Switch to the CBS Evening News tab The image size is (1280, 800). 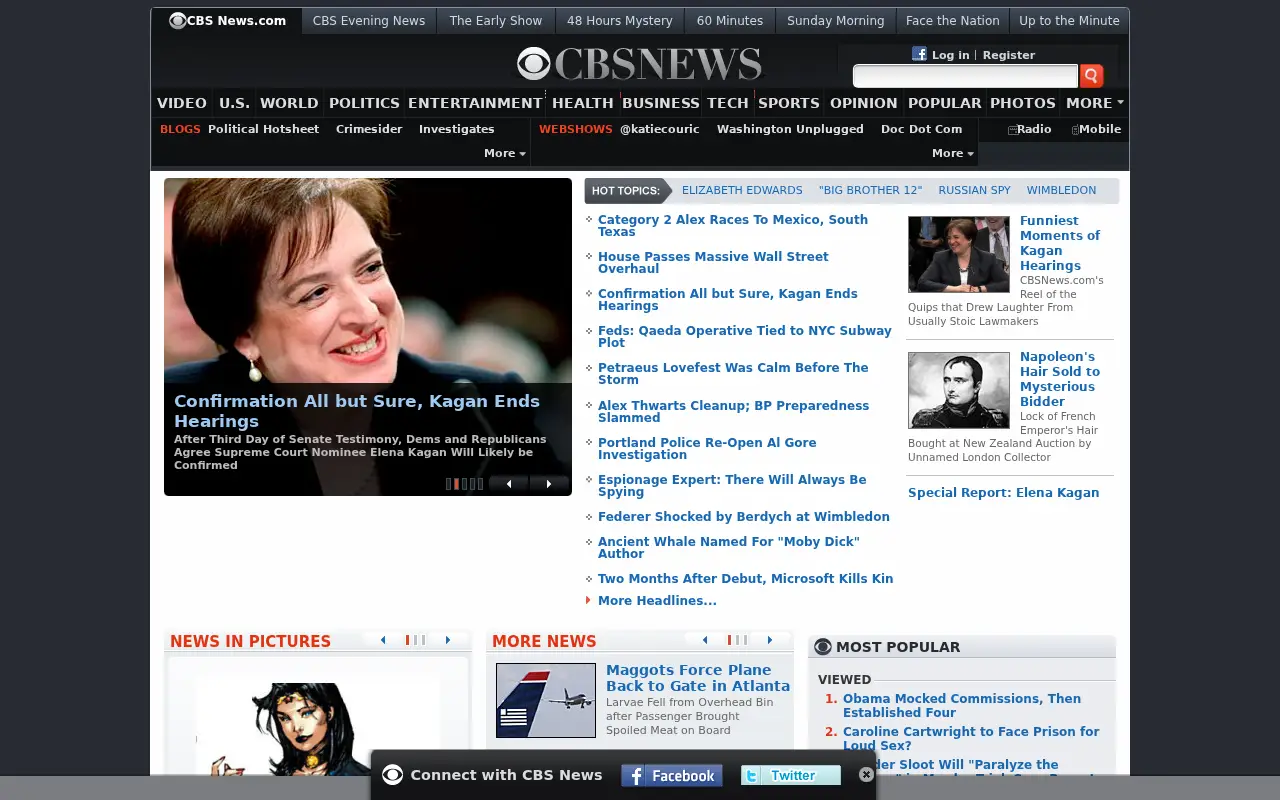pyautogui.click(x=369, y=21)
